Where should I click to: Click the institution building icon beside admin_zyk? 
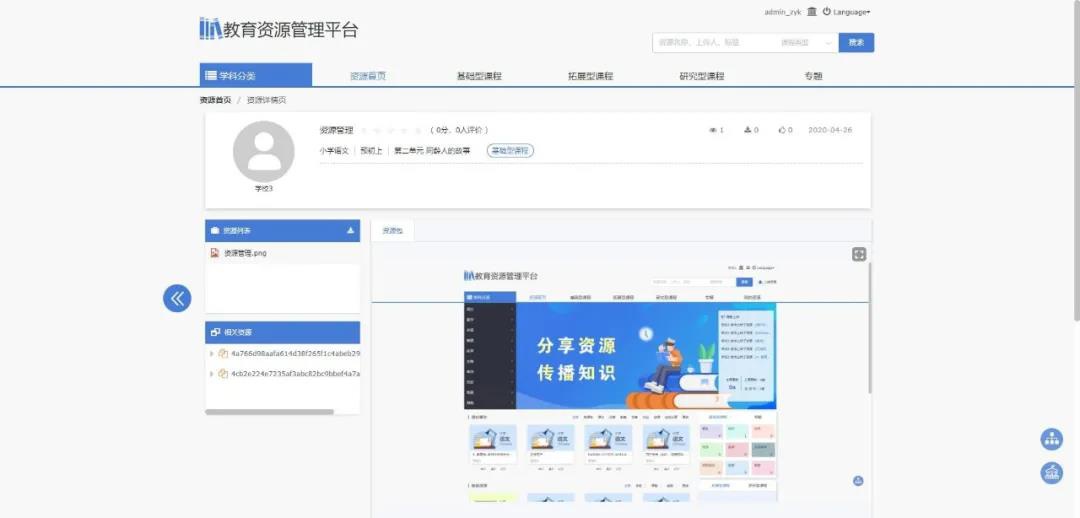pyautogui.click(x=811, y=12)
